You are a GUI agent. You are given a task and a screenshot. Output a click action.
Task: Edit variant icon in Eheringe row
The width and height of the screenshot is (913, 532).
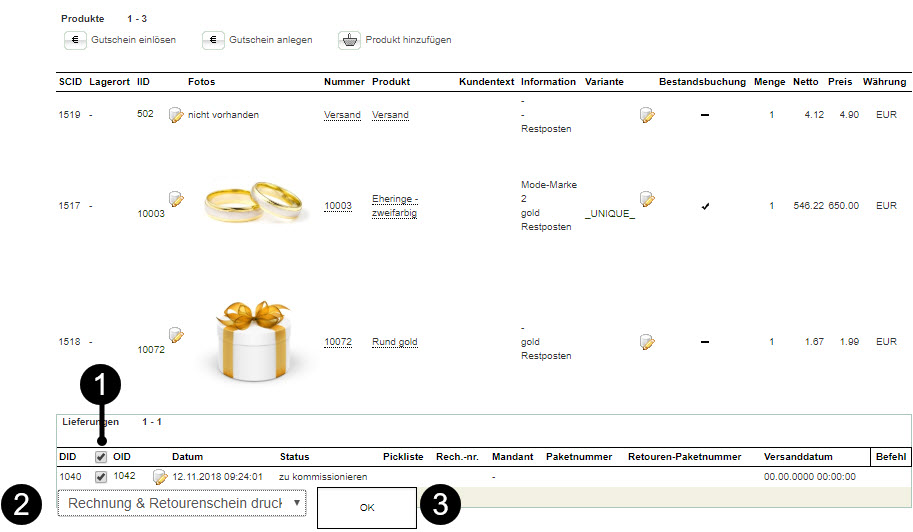tap(648, 200)
